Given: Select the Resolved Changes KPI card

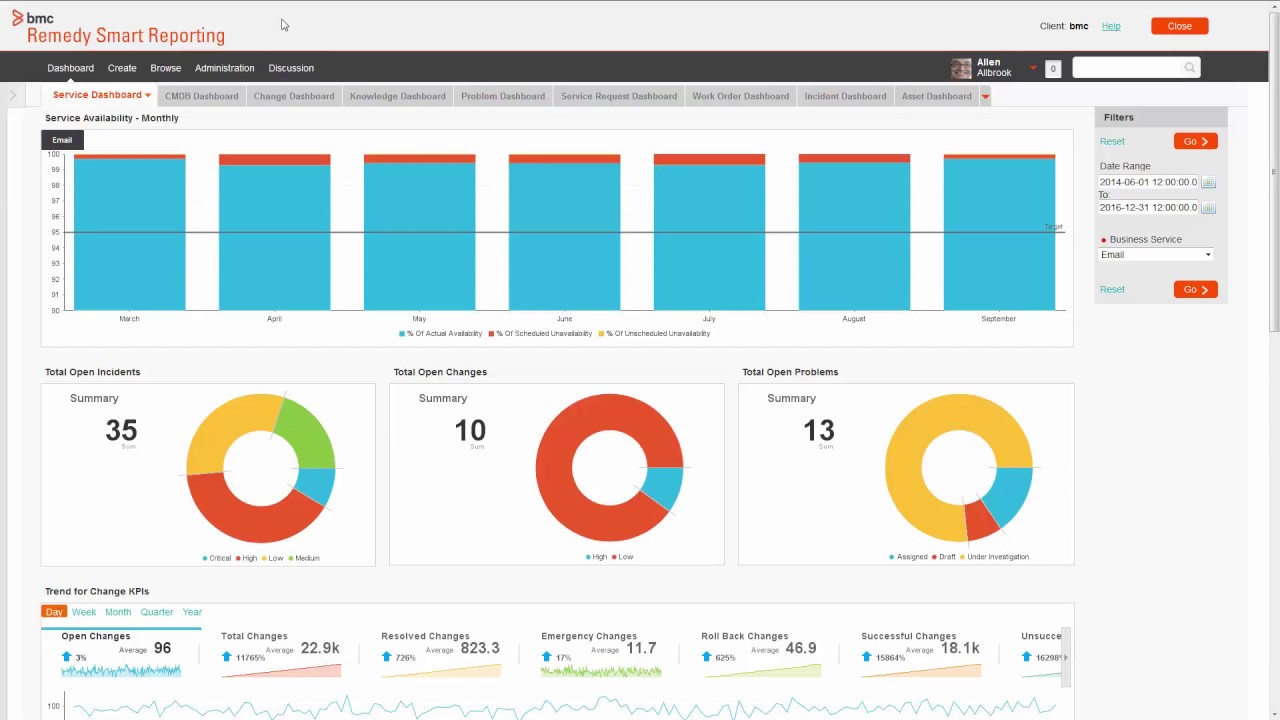Looking at the screenshot, I should (441, 654).
